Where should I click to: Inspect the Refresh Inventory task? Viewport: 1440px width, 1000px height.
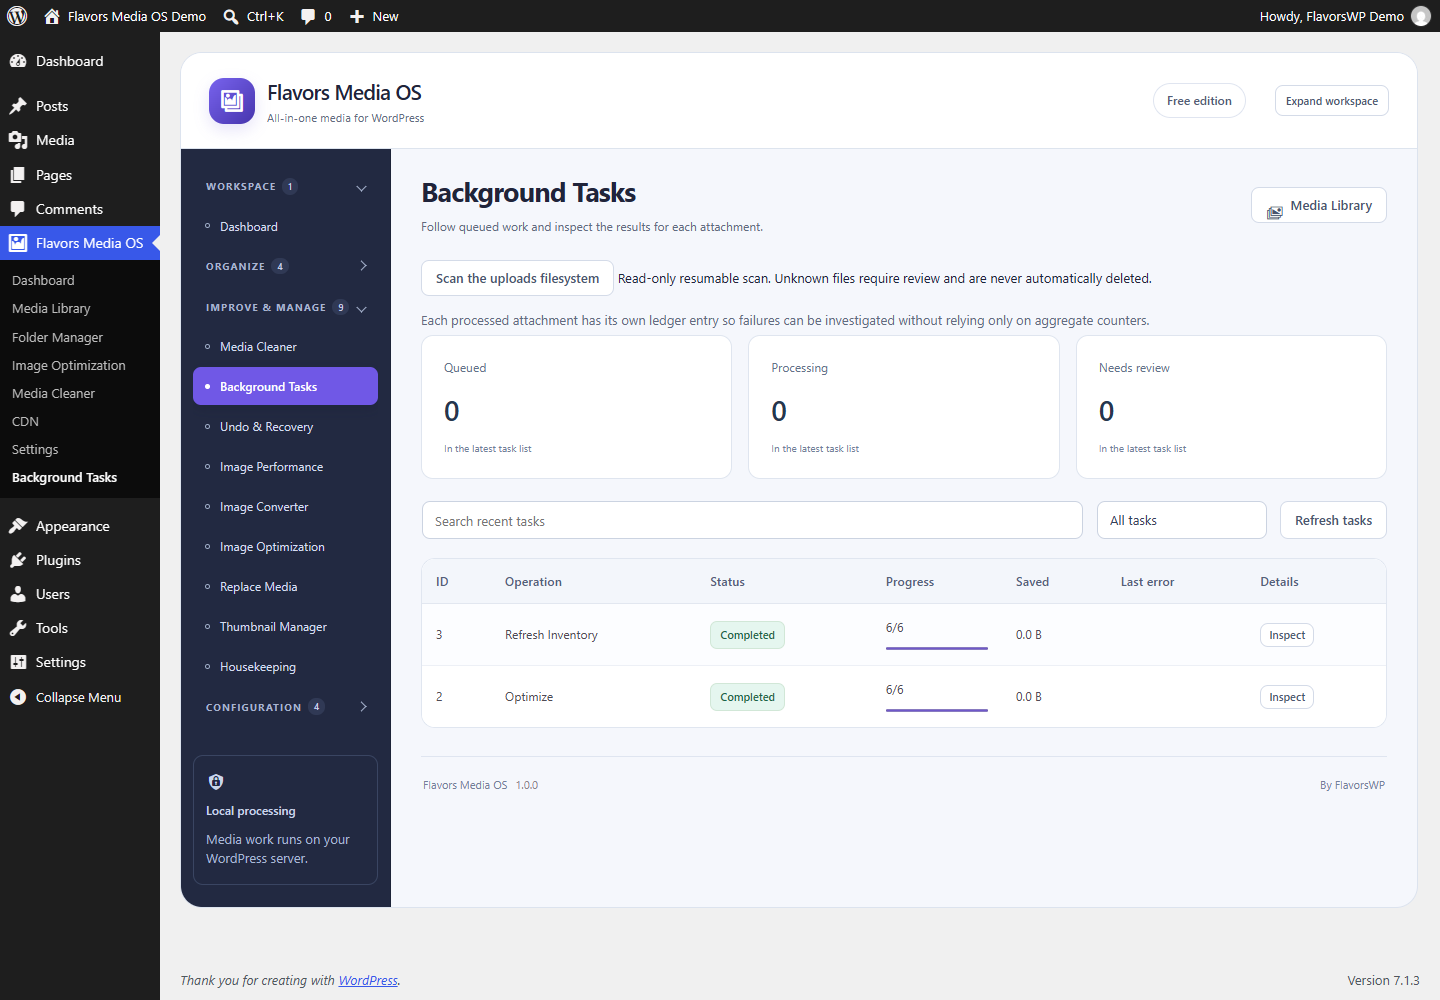tap(1287, 635)
